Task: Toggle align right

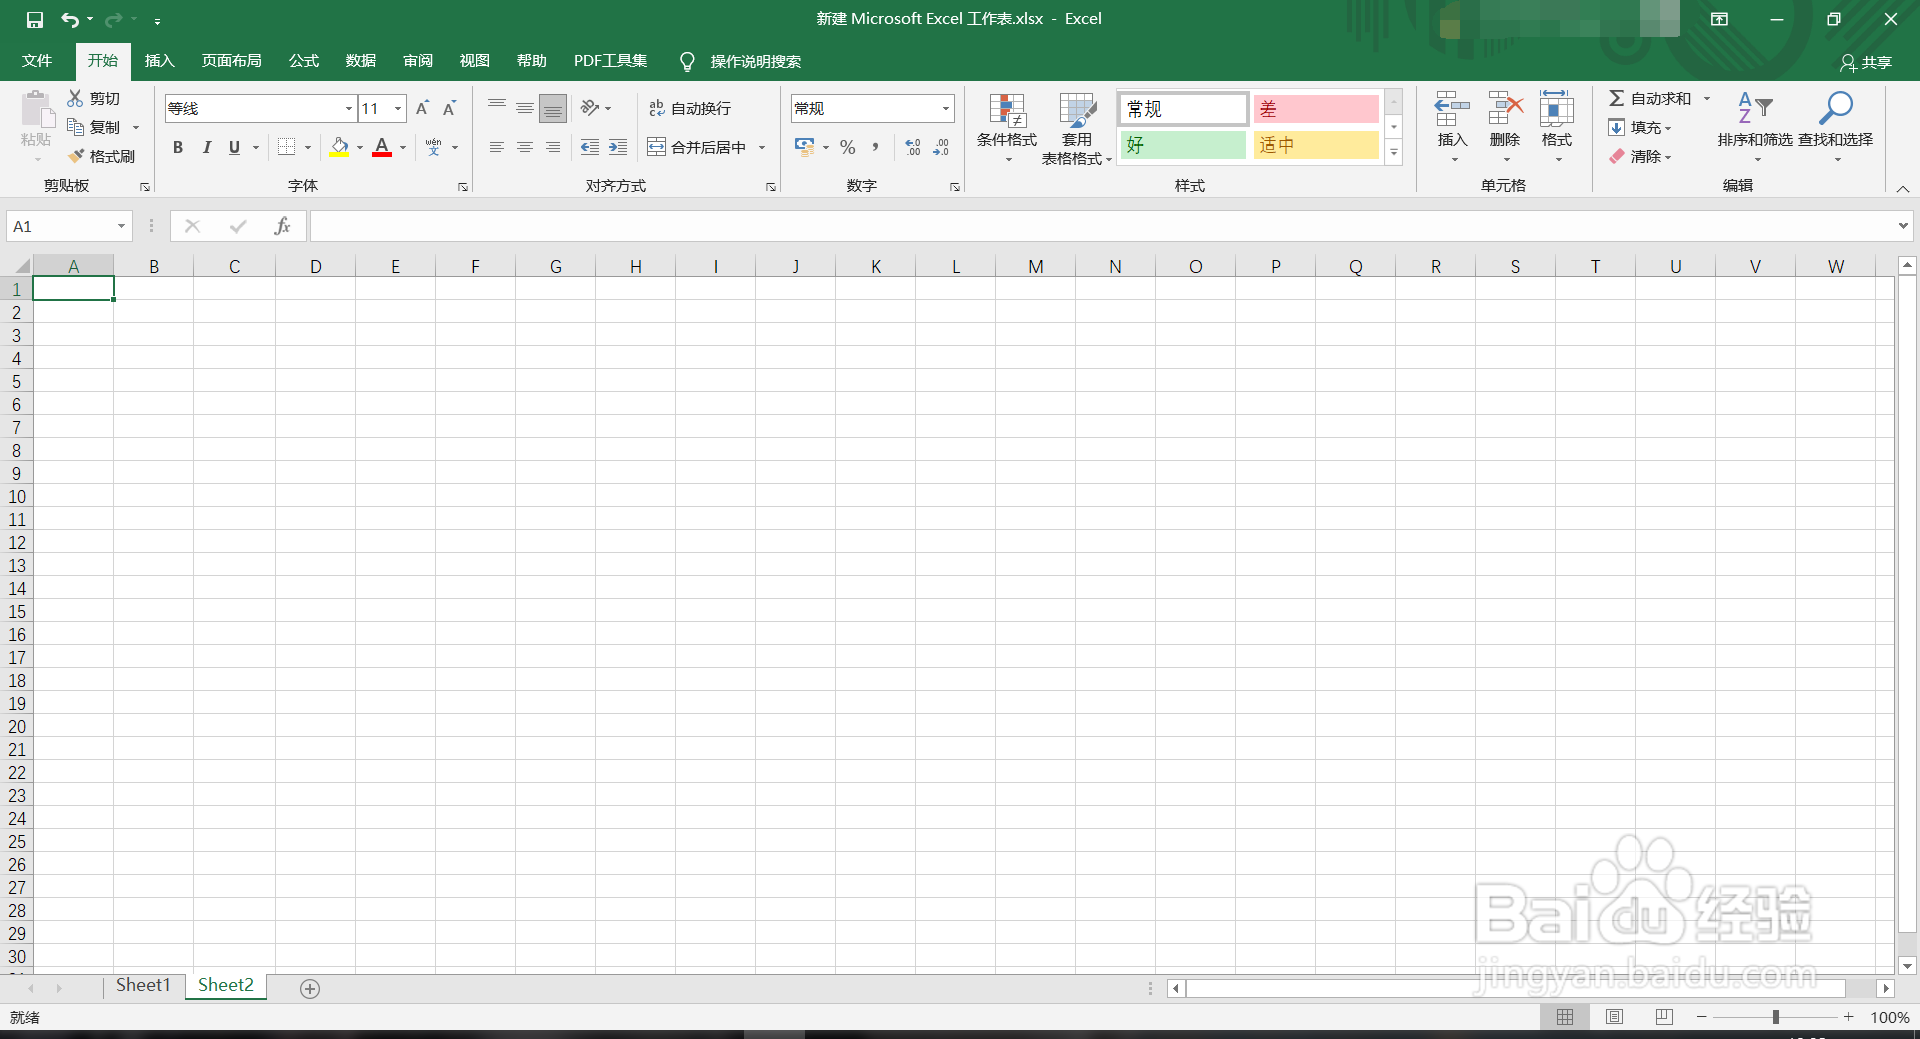Action: point(553,147)
